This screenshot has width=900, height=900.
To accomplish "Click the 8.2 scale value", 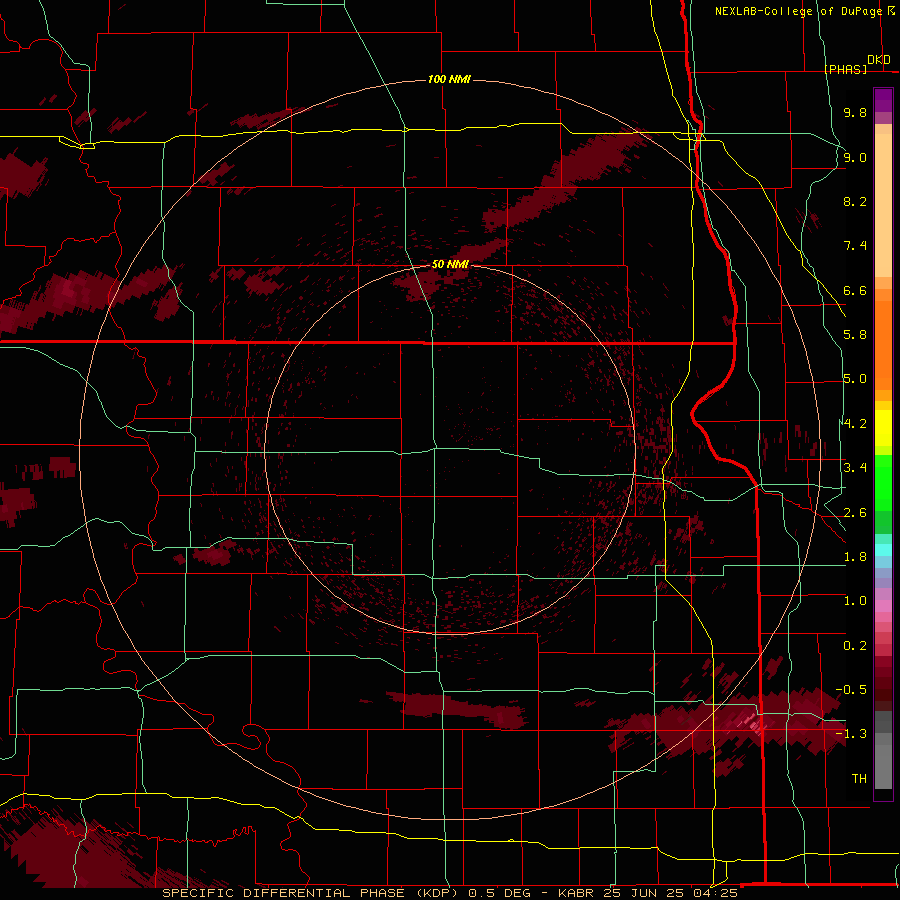I will click(x=855, y=201).
